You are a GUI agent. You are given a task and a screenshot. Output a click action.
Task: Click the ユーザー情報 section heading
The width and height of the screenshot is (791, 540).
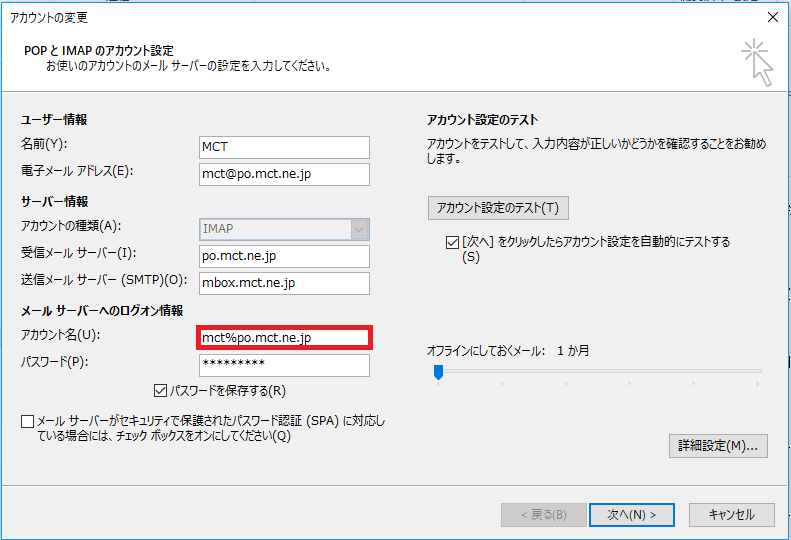pos(54,120)
